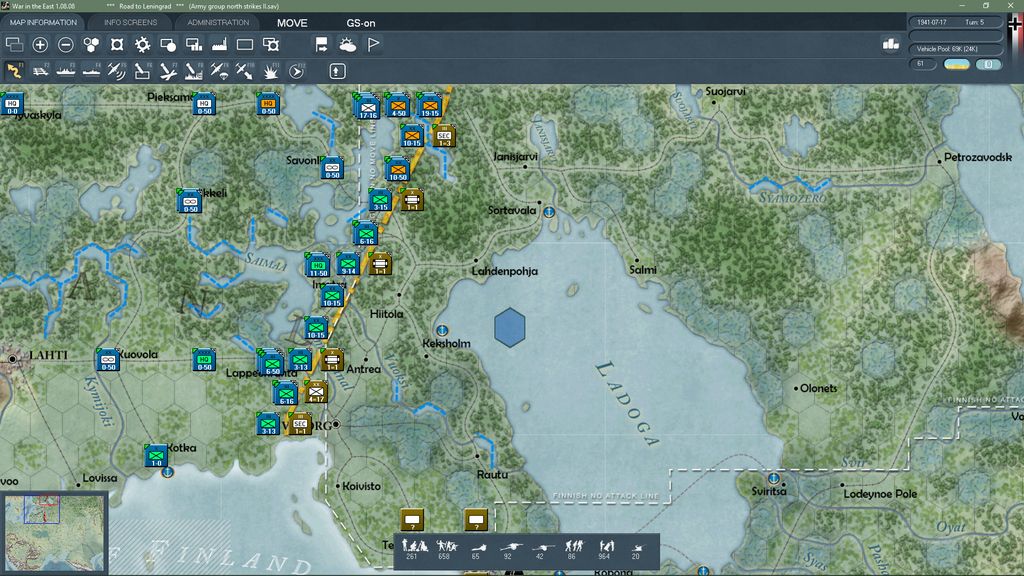Toggle the factory display icon

coord(219,44)
